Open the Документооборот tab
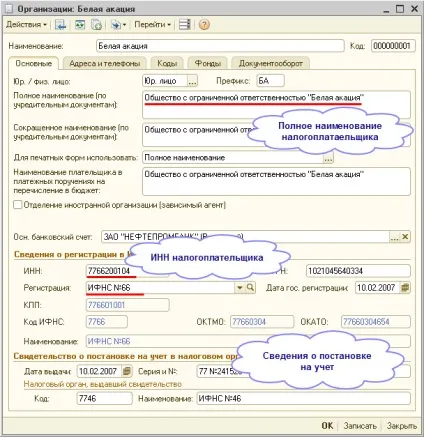 (x=270, y=63)
